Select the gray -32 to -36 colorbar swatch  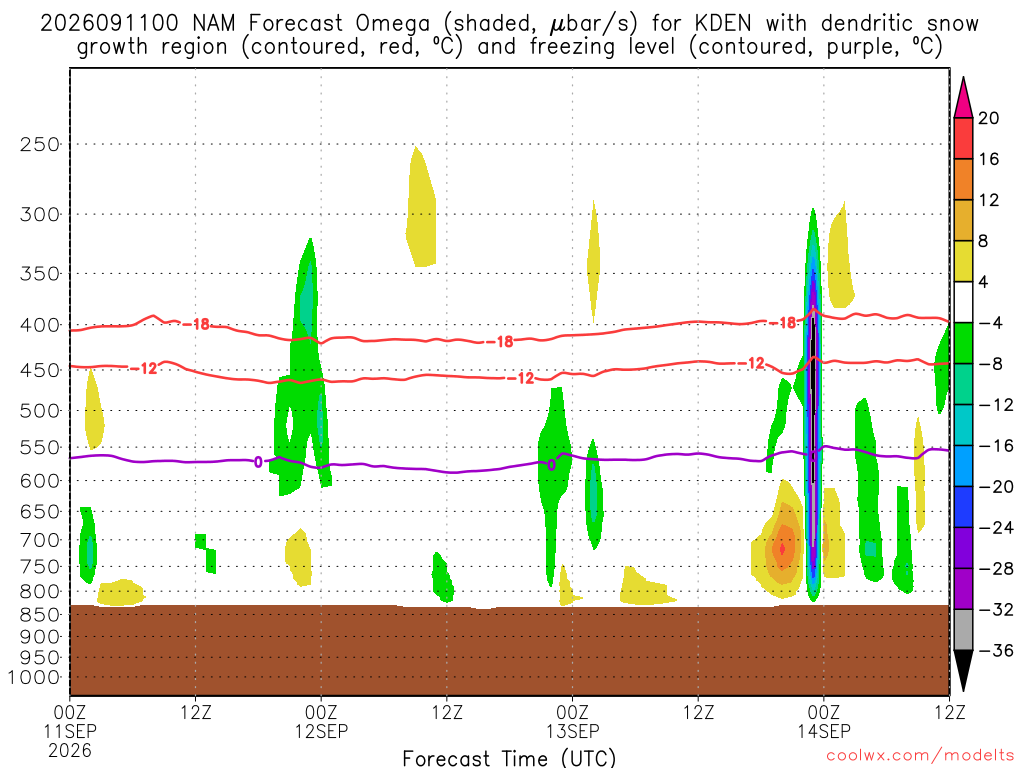tap(963, 630)
